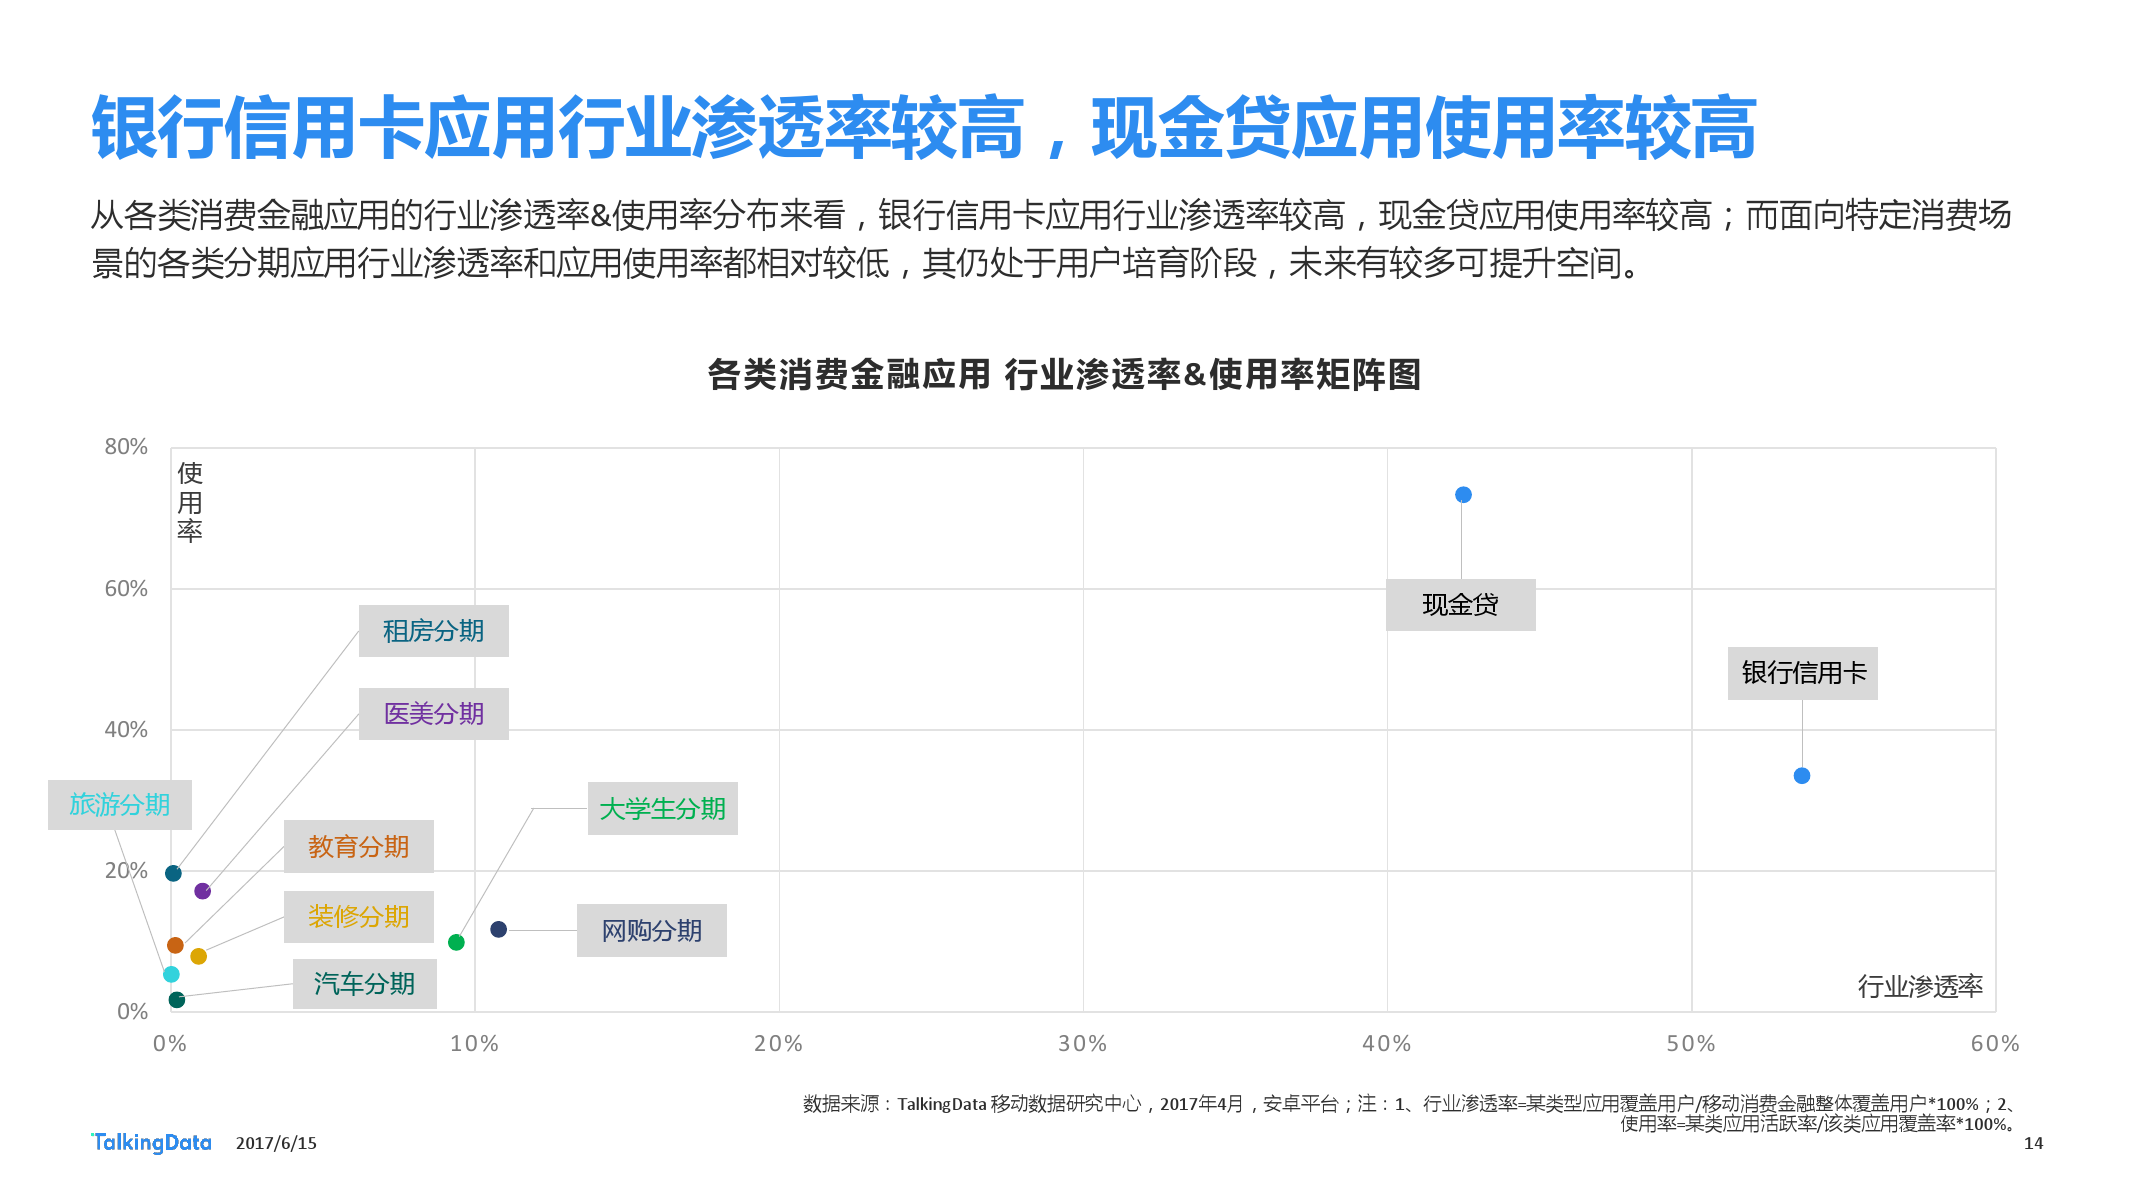The width and height of the screenshot is (2132, 1199).
Task: Click the yellow 装修分期 data dot
Action: [x=198, y=957]
